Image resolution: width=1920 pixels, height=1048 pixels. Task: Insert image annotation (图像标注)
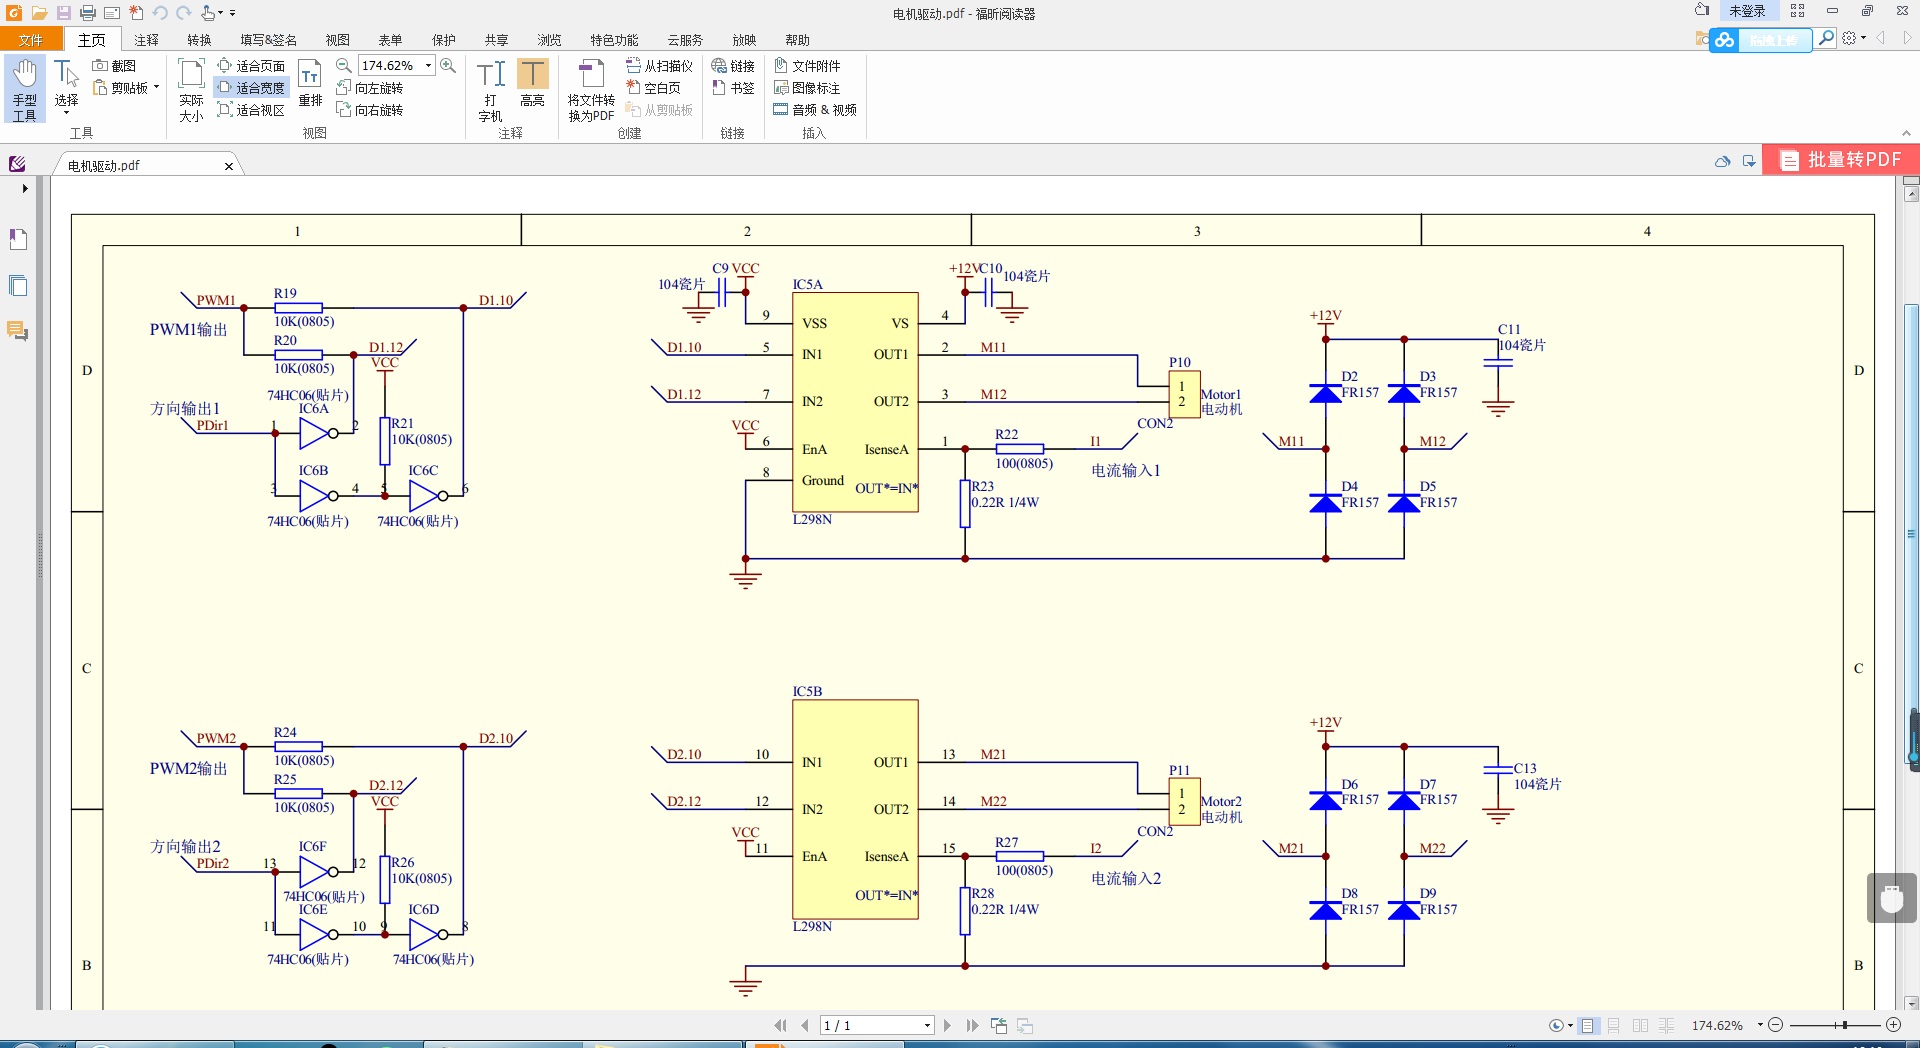807,88
